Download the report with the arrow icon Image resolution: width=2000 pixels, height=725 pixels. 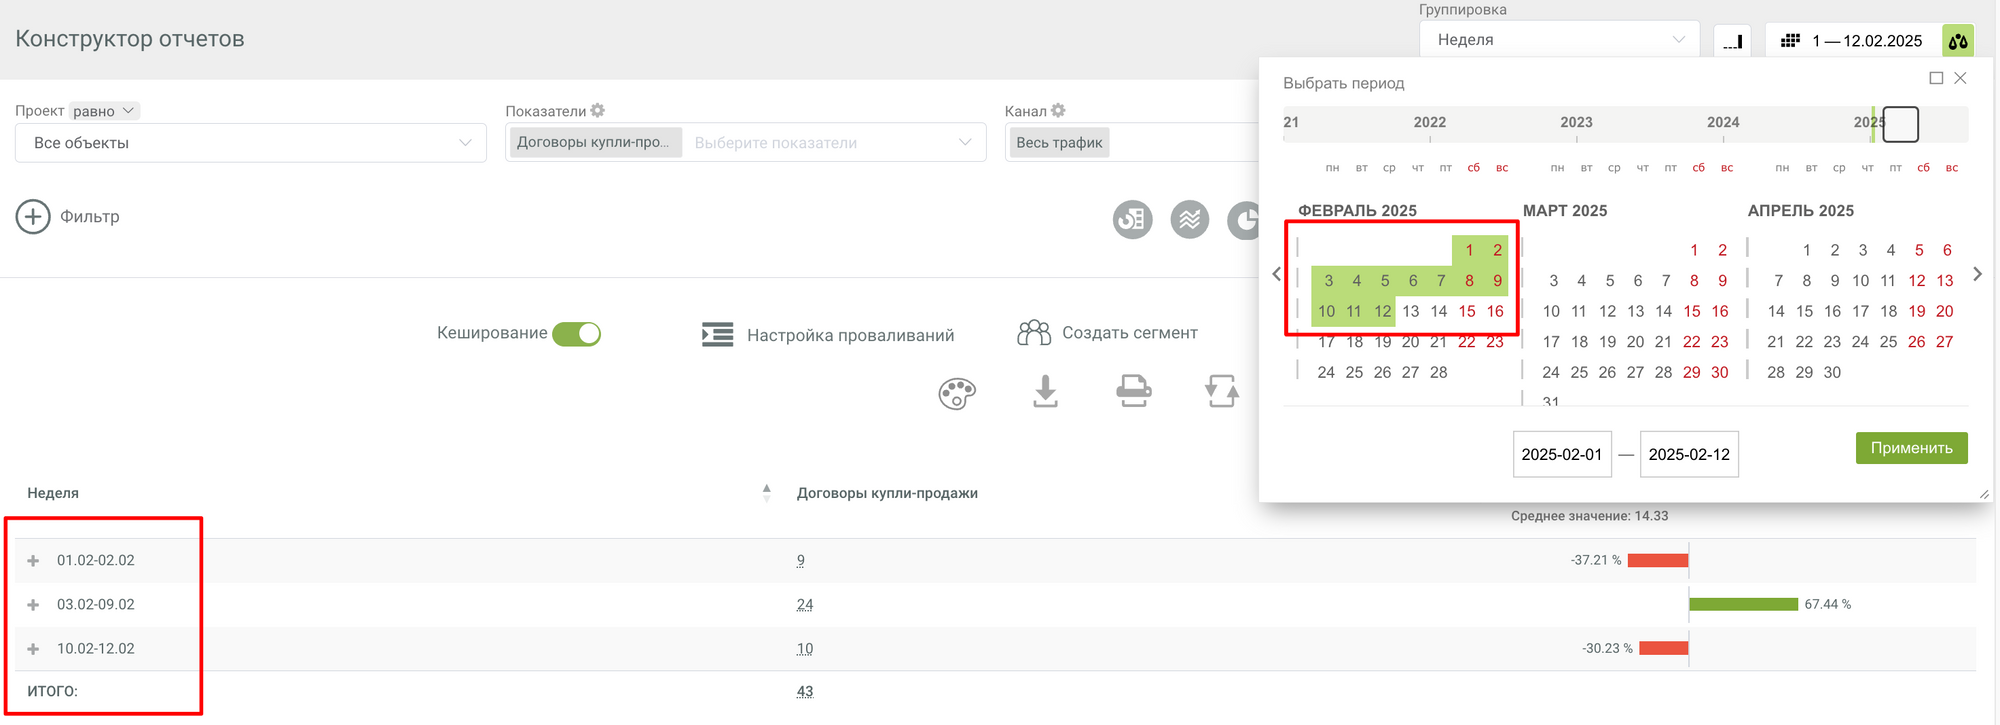point(1045,391)
